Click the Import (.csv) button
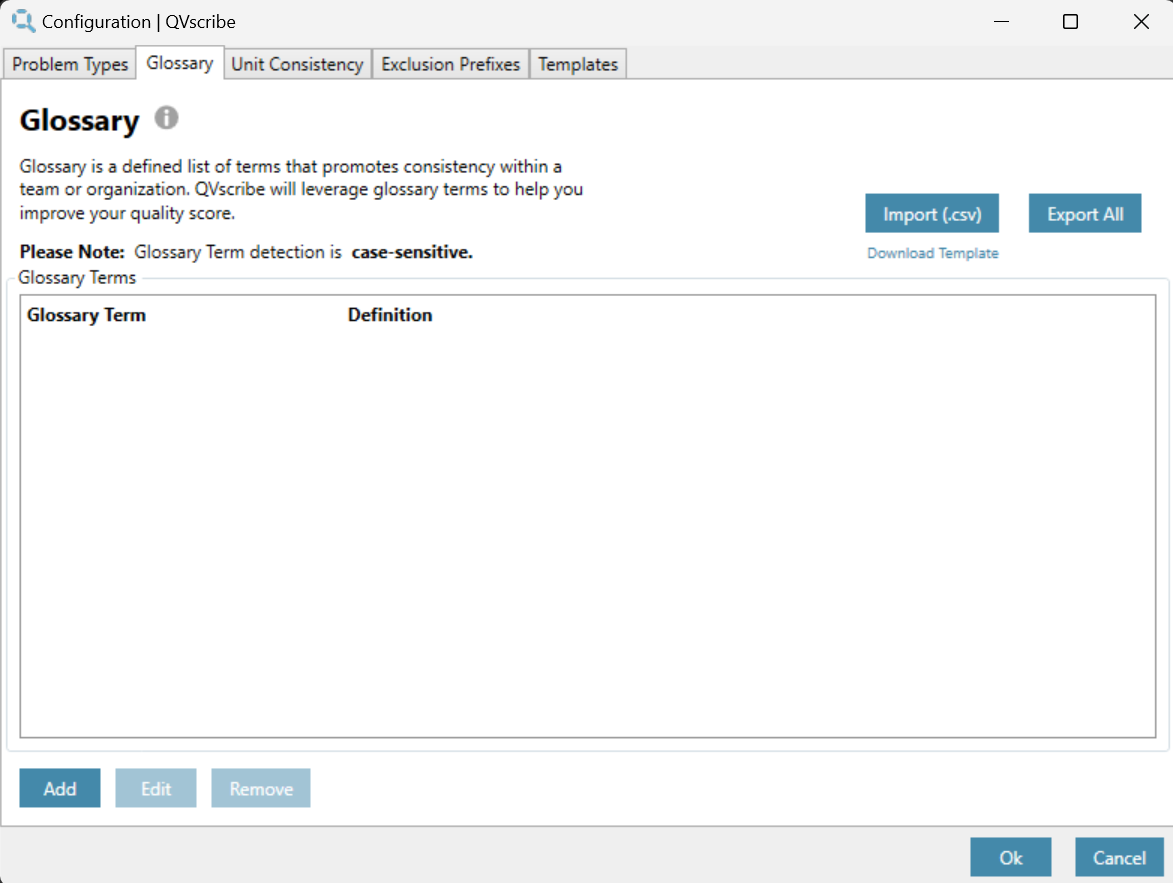 931,214
